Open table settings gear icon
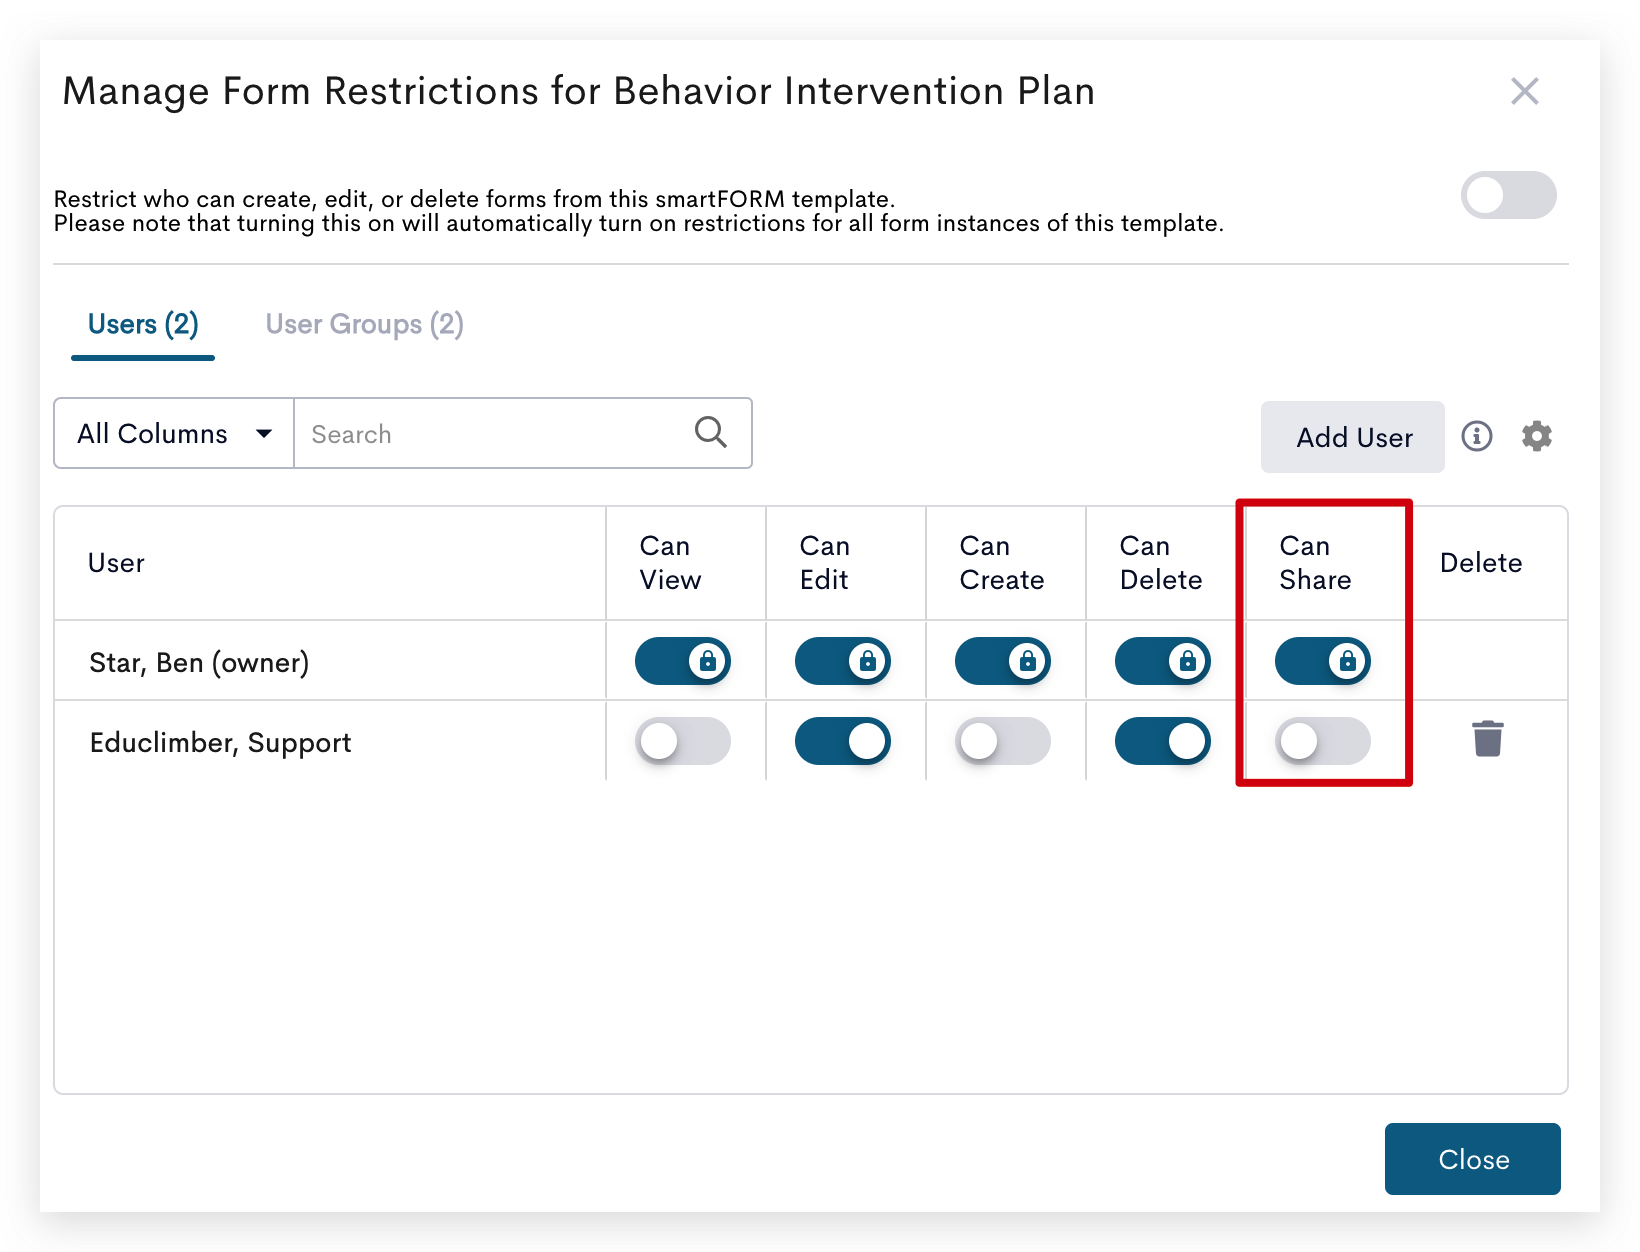This screenshot has width=1640, height=1252. (1537, 436)
